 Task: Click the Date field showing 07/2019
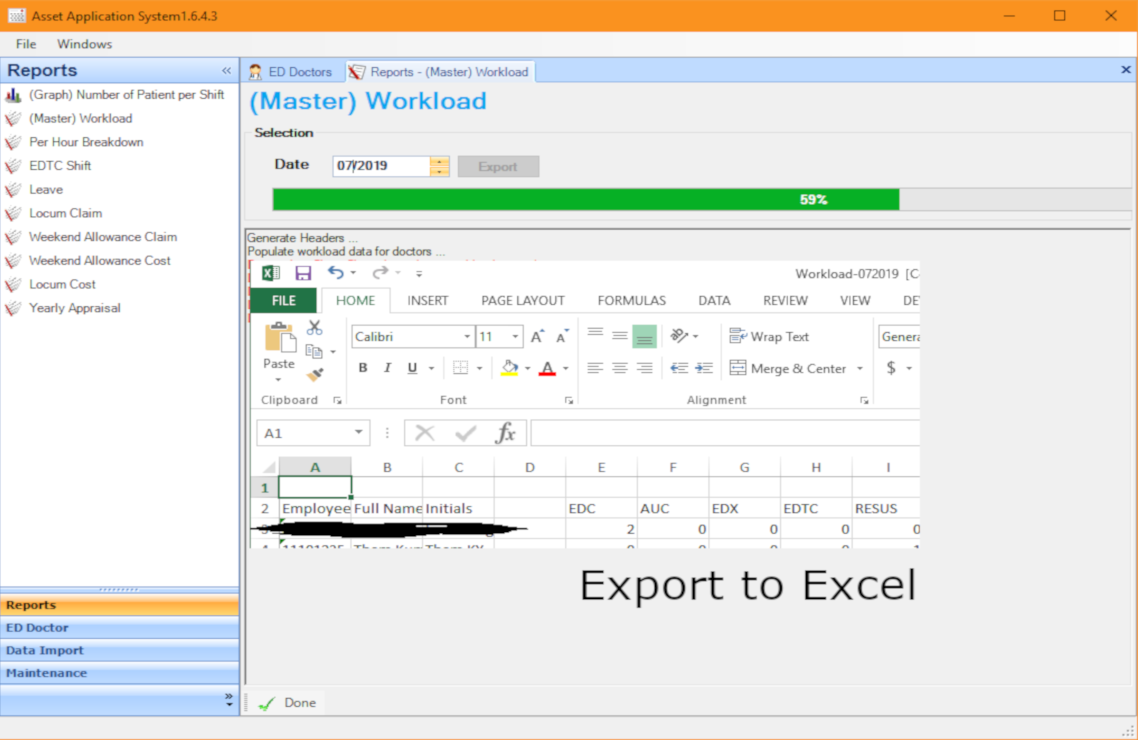380,166
